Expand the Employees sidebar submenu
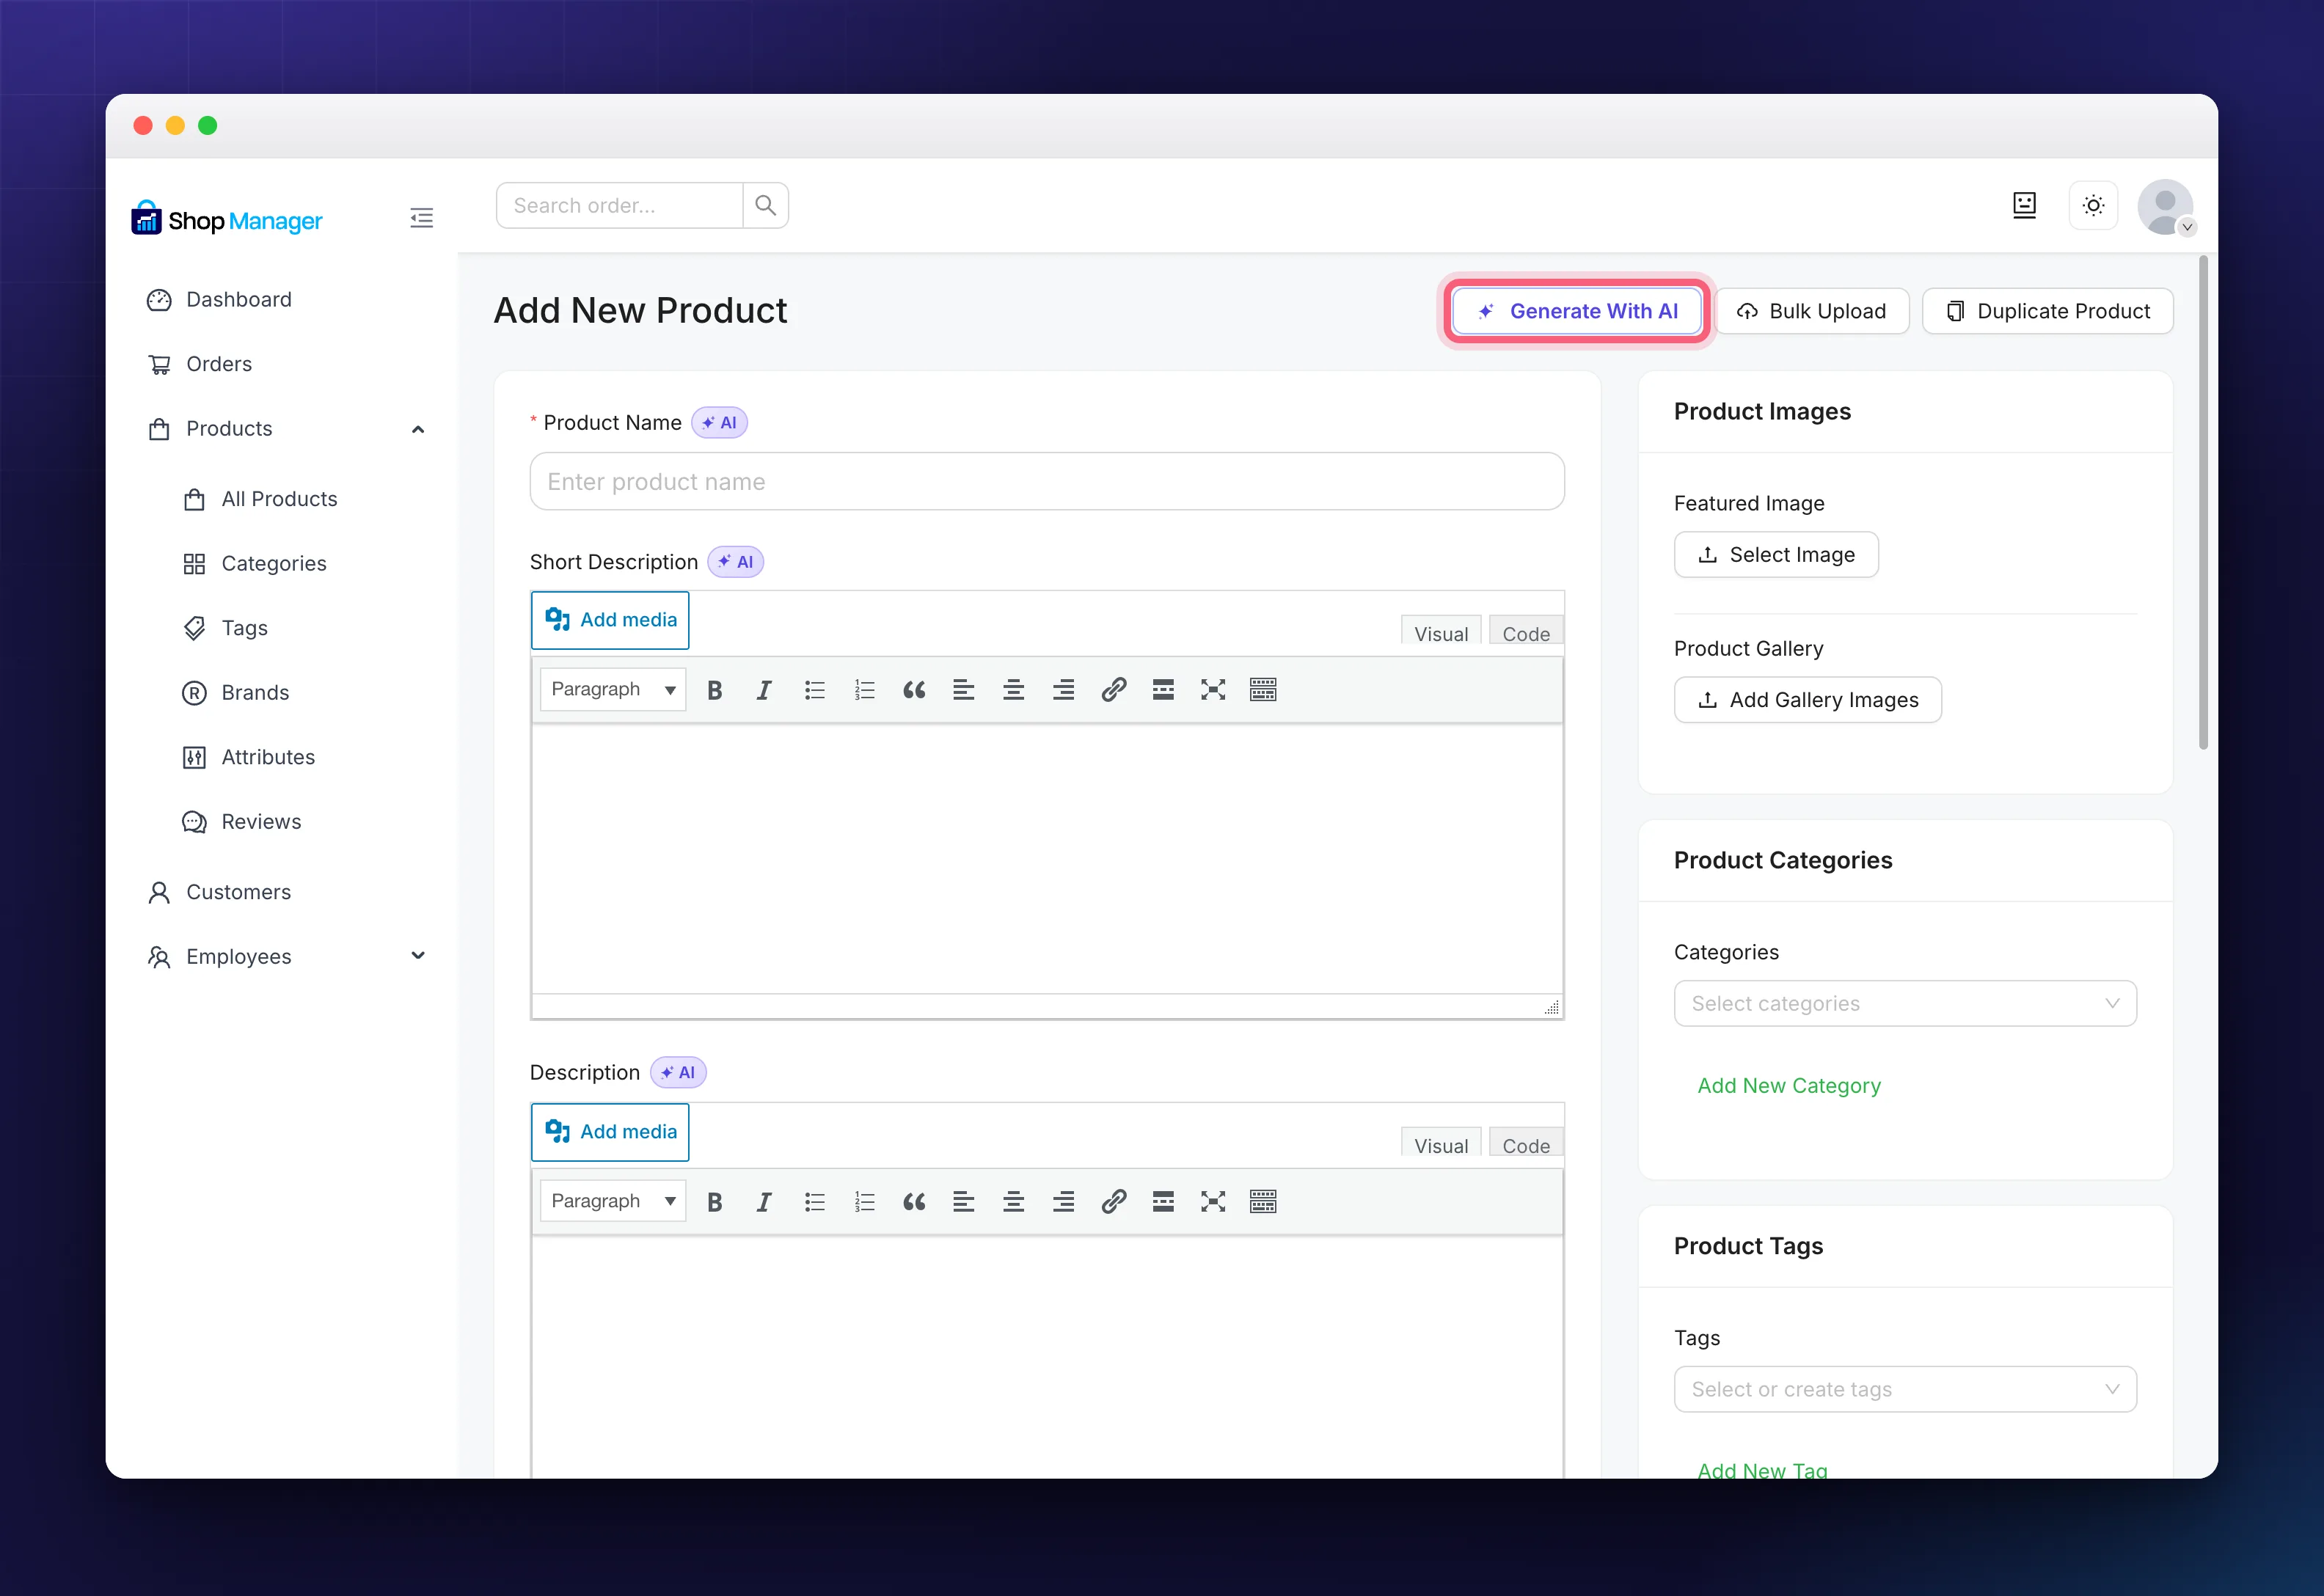Image resolution: width=2324 pixels, height=1596 pixels. click(x=418, y=956)
